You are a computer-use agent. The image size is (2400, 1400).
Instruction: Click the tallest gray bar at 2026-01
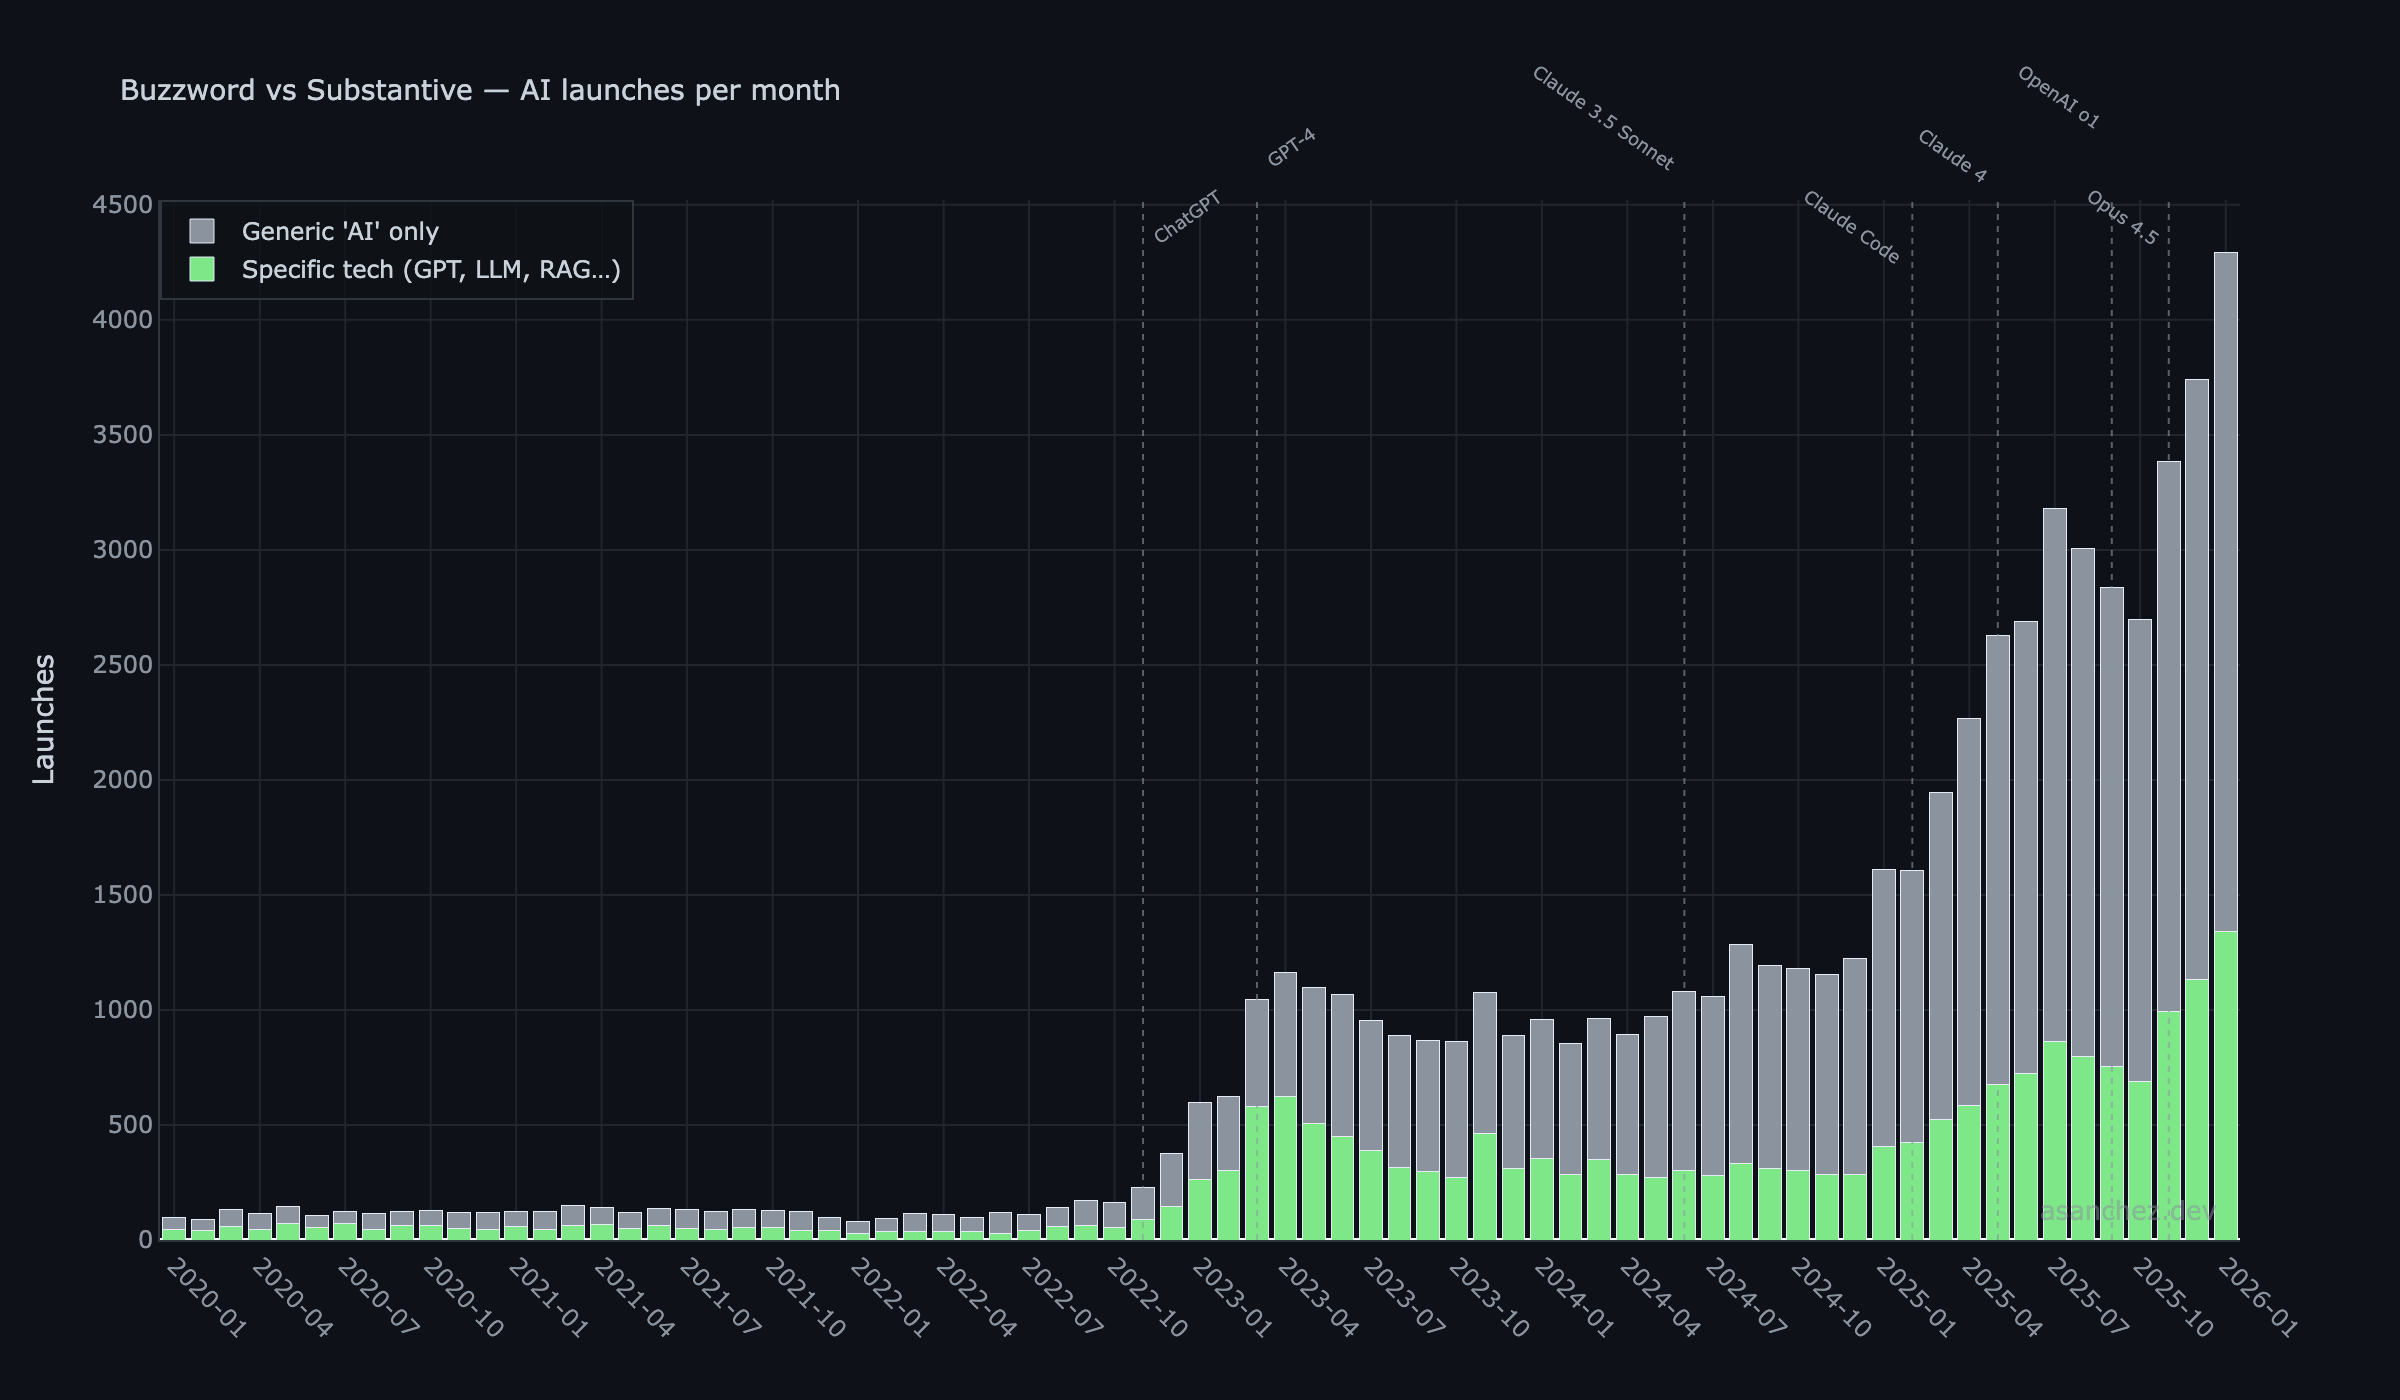pyautogui.click(x=2225, y=590)
